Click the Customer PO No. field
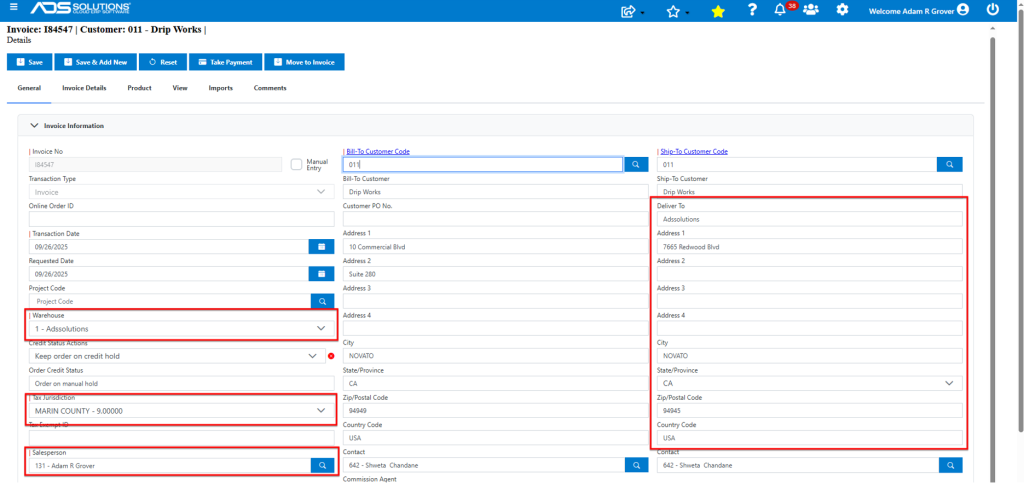 click(496, 219)
